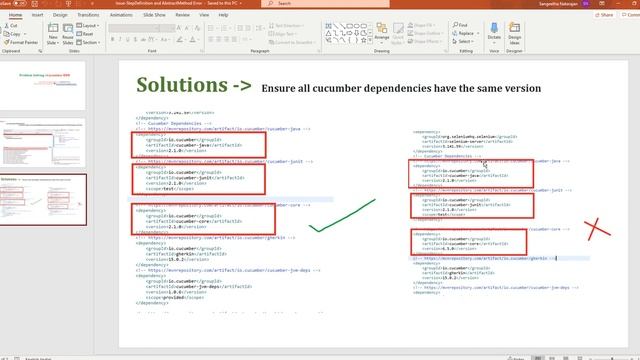Click the Reset slide button
640x360 pixels.
click(x=85, y=34)
